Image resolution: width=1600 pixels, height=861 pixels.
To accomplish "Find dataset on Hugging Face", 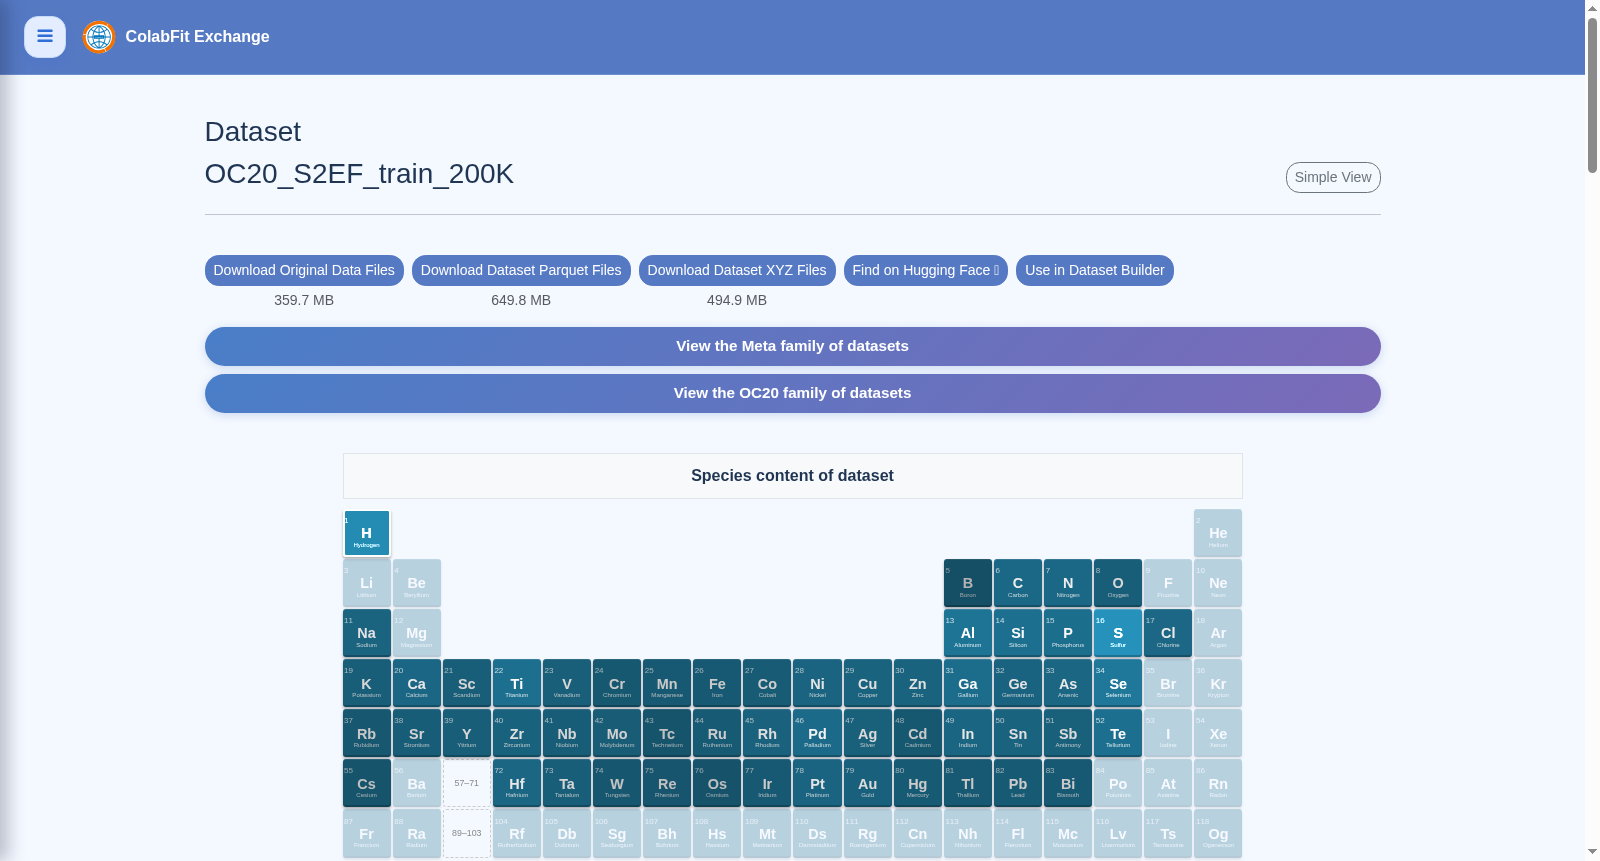I will pos(926,270).
